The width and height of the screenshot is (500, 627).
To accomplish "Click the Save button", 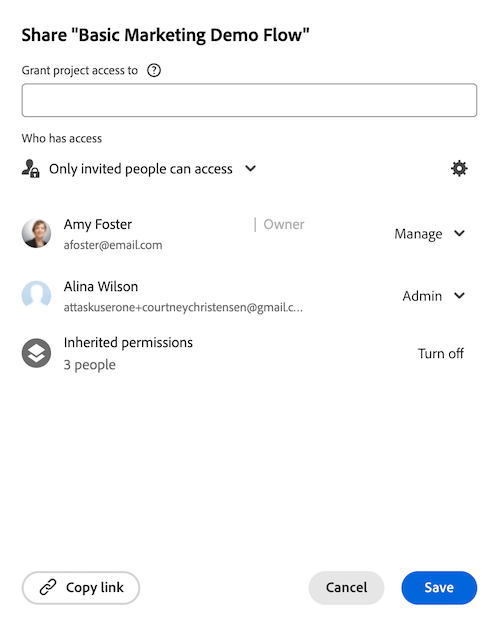I will 439,587.
